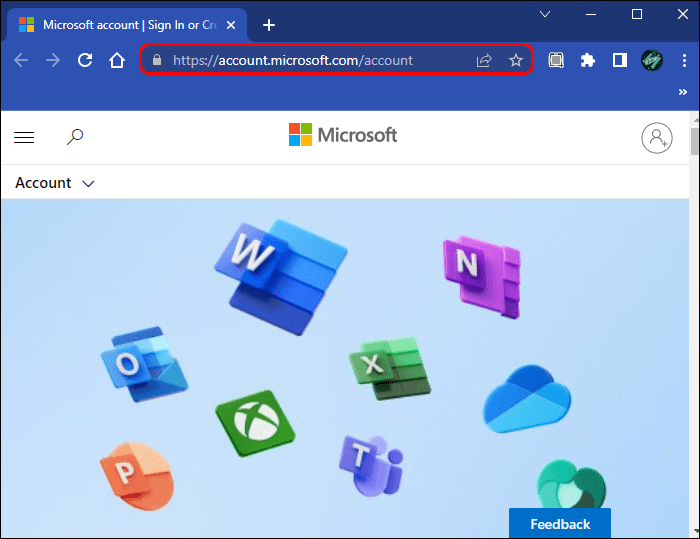700x539 pixels.
Task: Open the Chrome profile avatar
Action: (x=652, y=60)
